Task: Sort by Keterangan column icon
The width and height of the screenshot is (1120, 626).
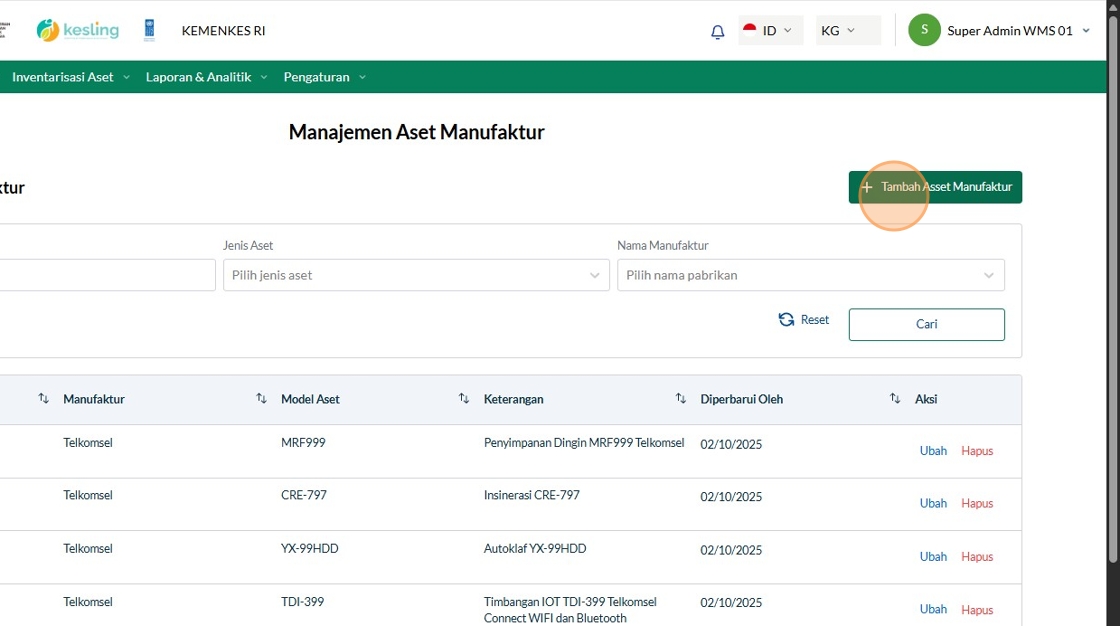Action: click(464, 399)
